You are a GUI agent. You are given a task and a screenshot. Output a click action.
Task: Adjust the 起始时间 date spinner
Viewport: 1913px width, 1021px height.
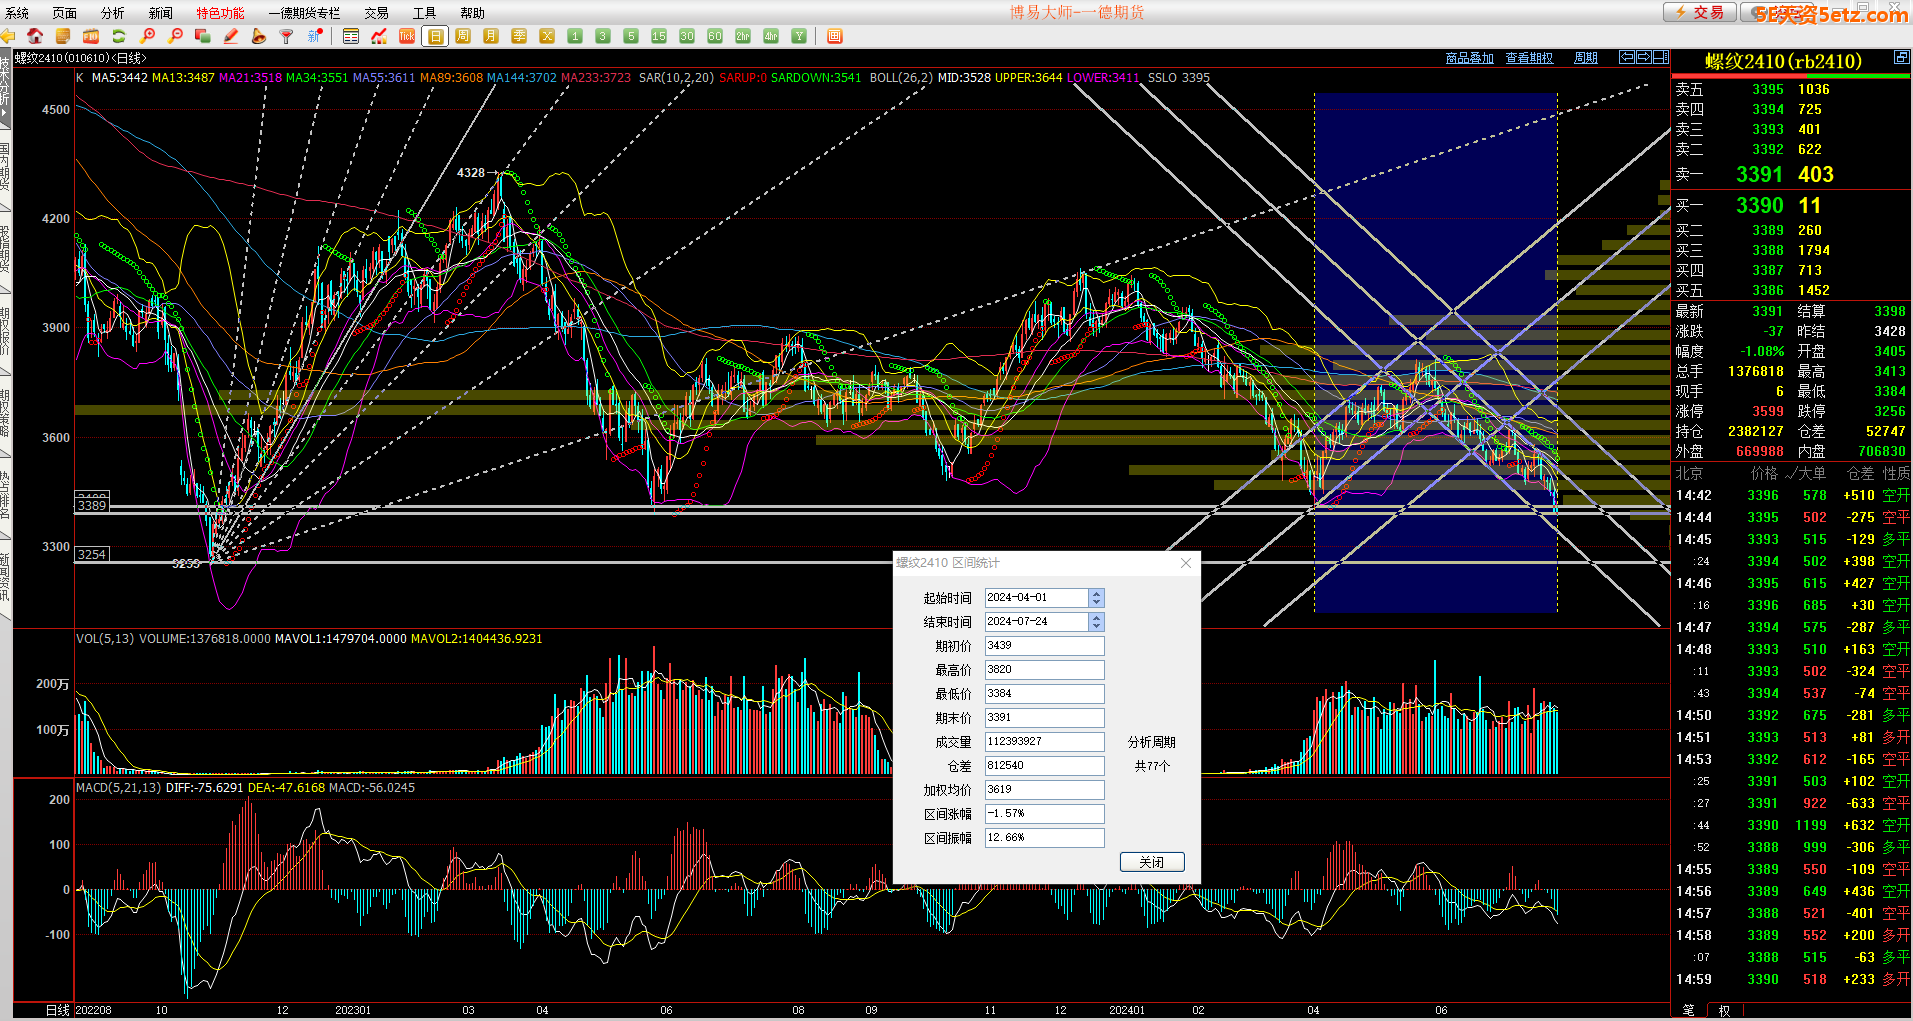pyautogui.click(x=1096, y=598)
